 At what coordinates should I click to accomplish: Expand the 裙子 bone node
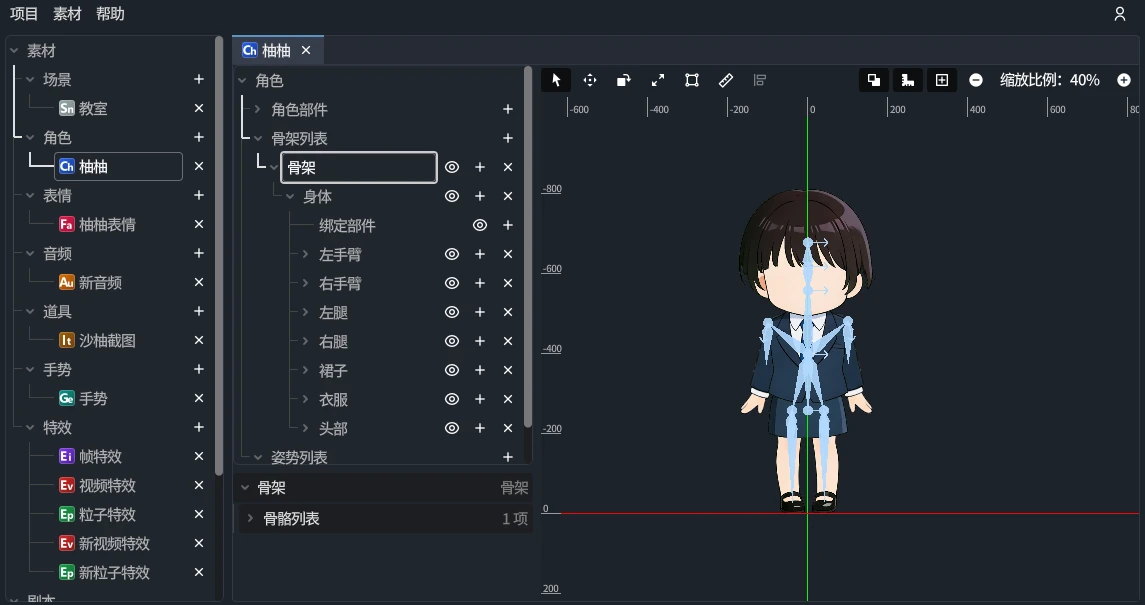pyautogui.click(x=306, y=370)
